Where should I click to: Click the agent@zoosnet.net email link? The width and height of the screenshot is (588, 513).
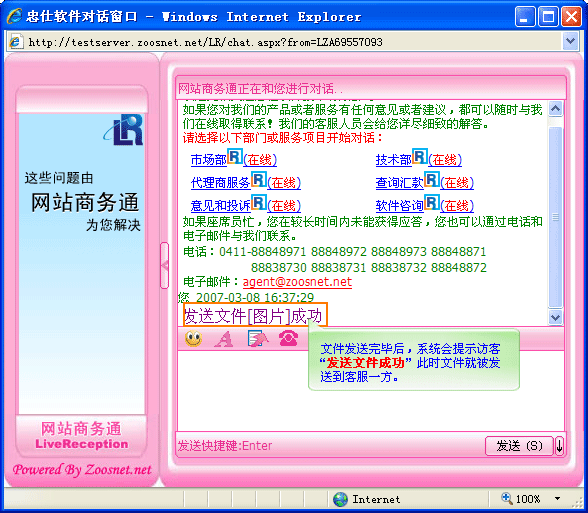pyautogui.click(x=297, y=282)
